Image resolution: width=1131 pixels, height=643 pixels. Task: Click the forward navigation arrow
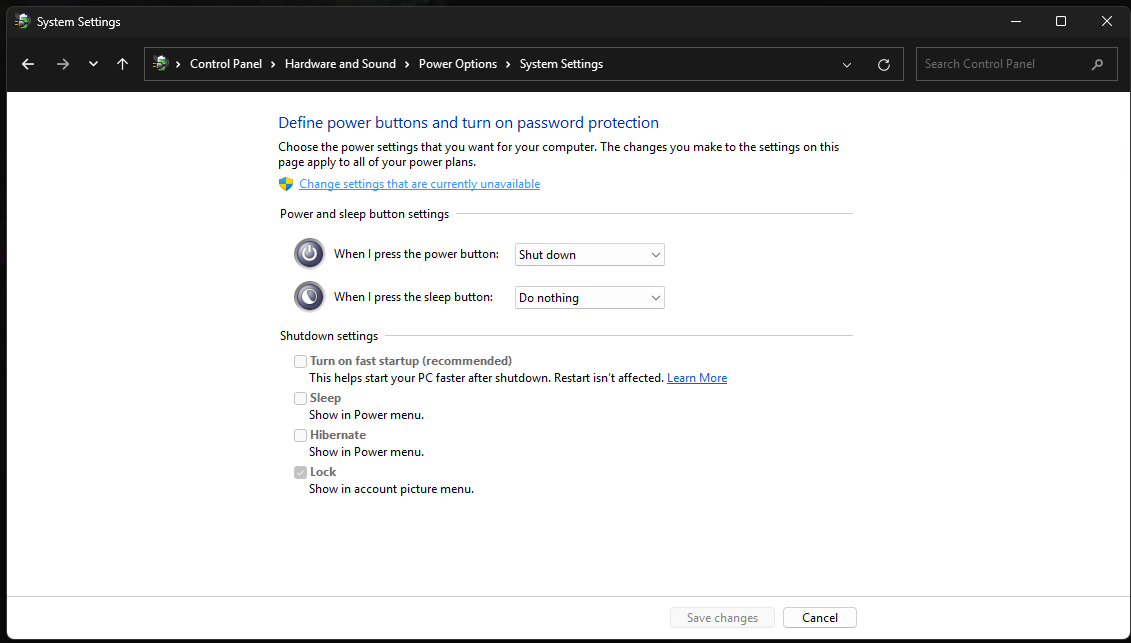pos(63,64)
